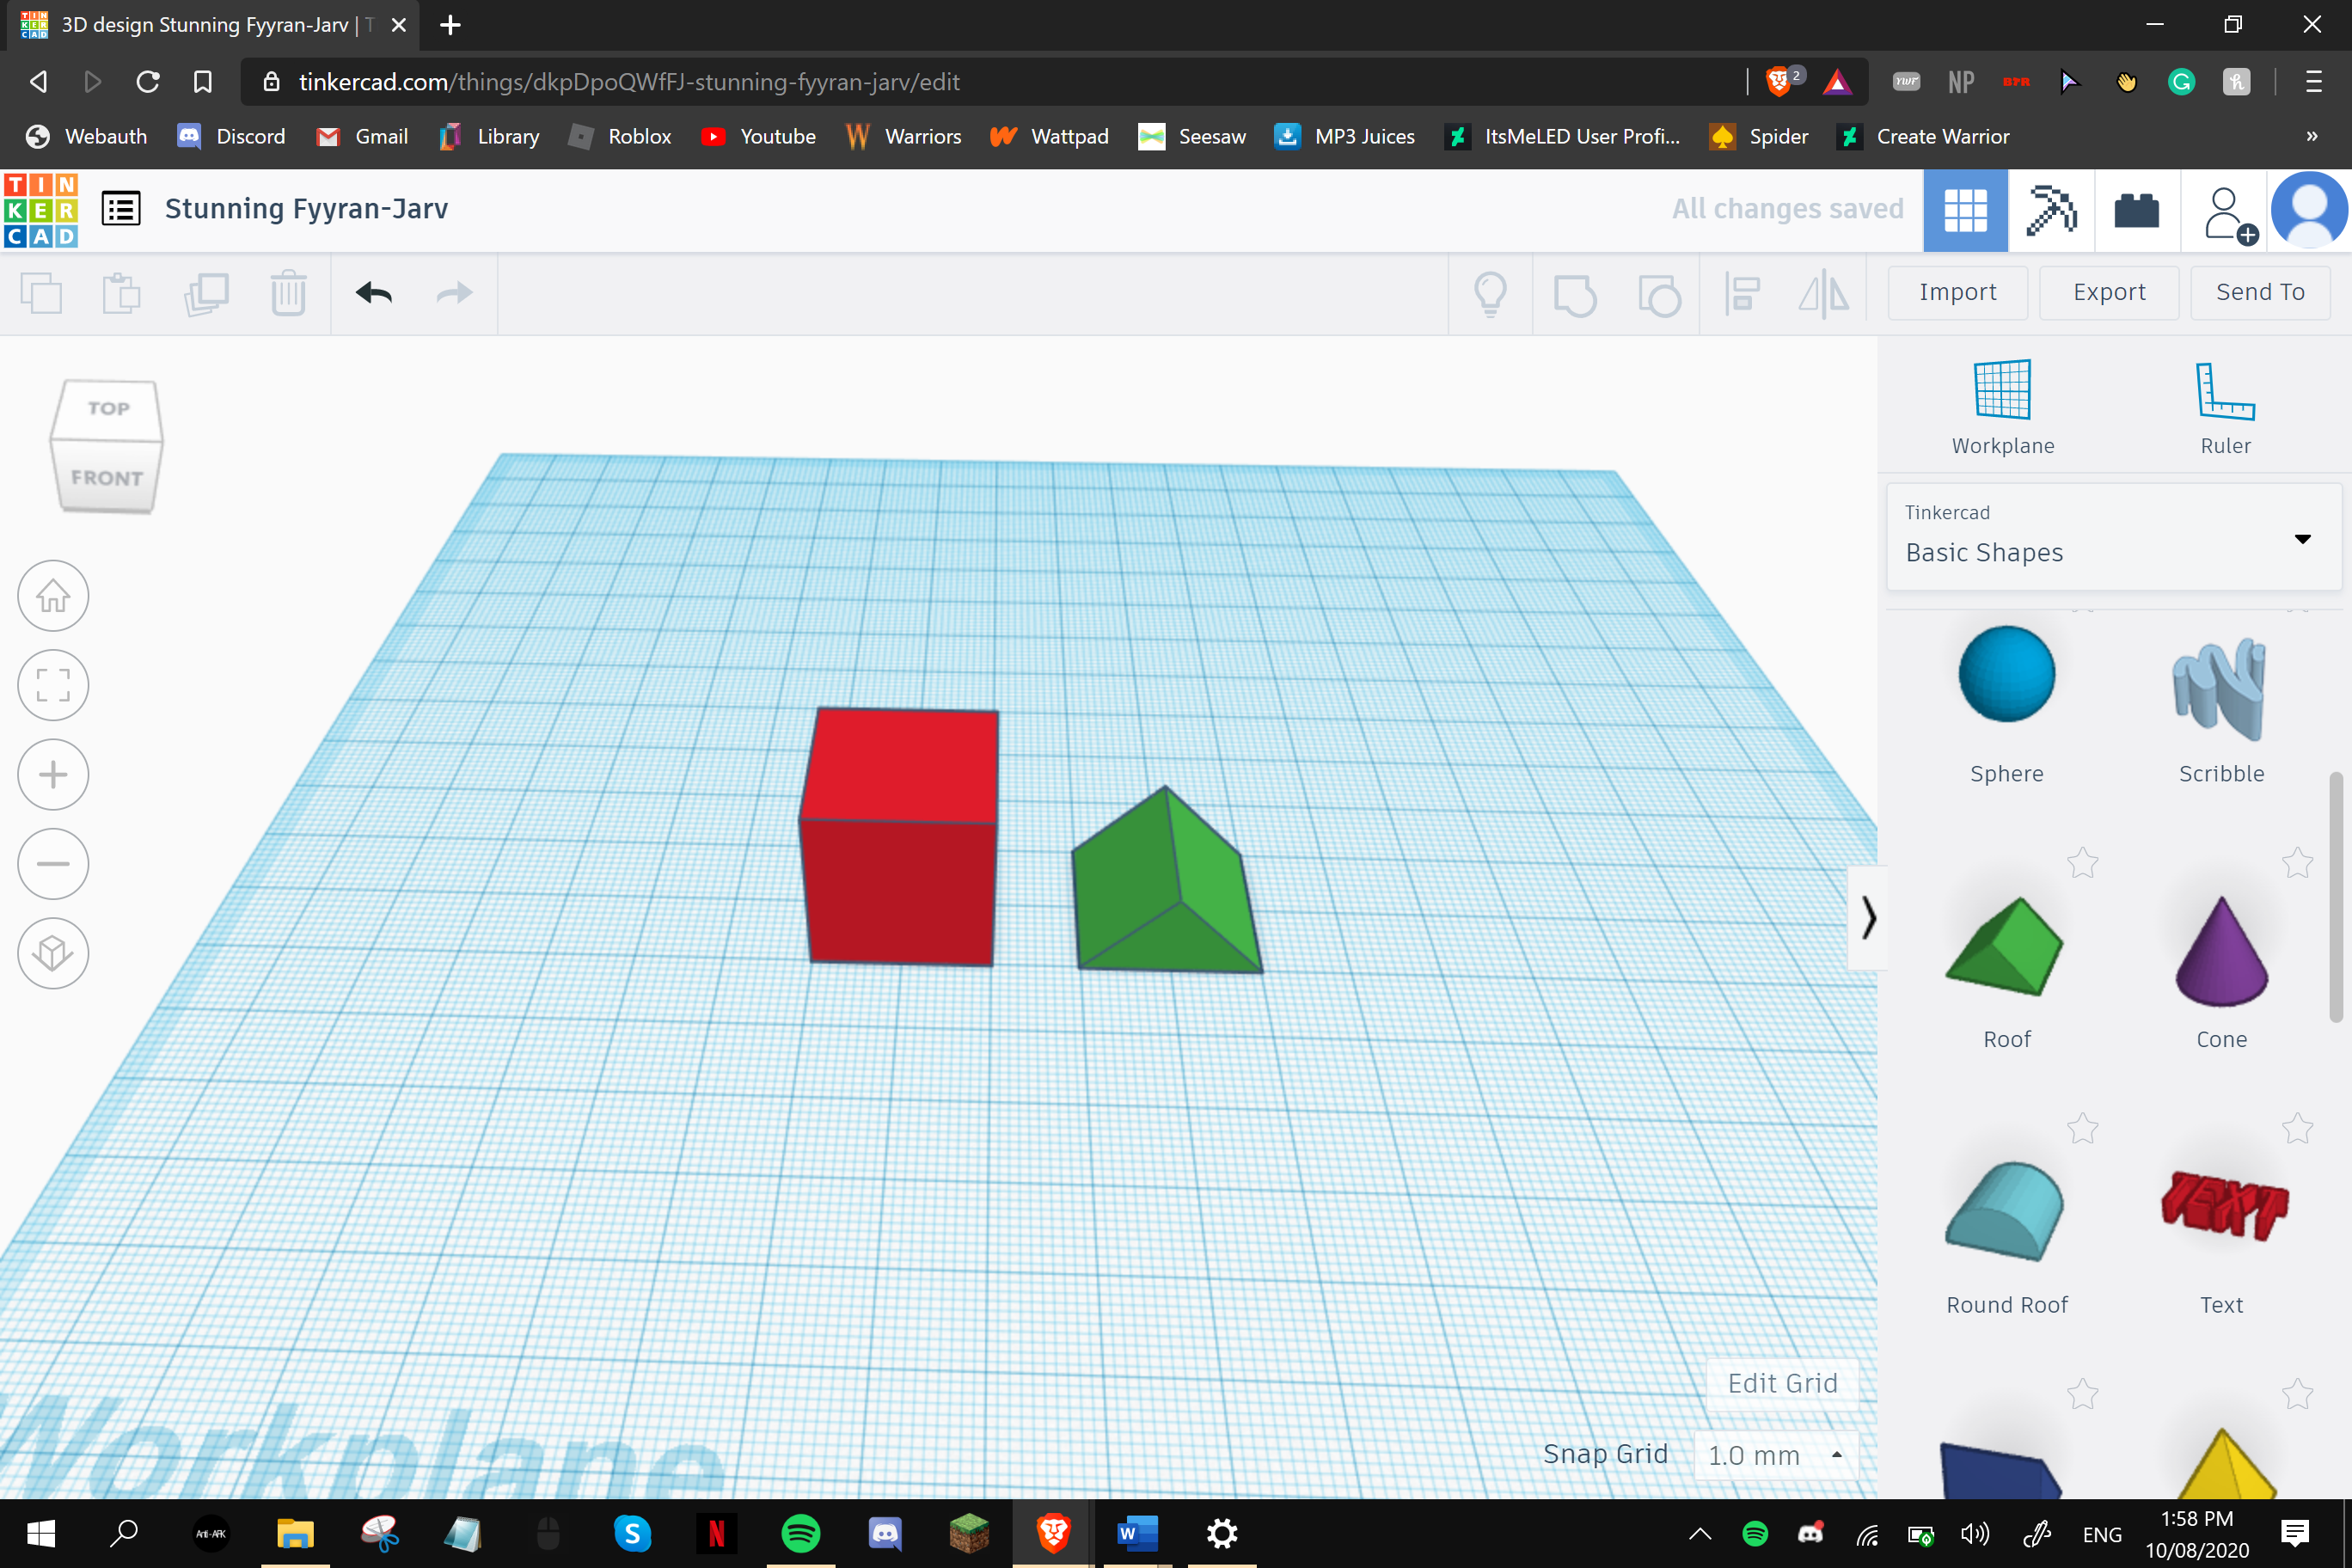Click the Mirror/Flip tool icon
Screen dimensions: 2352x1568
pos(1824,294)
